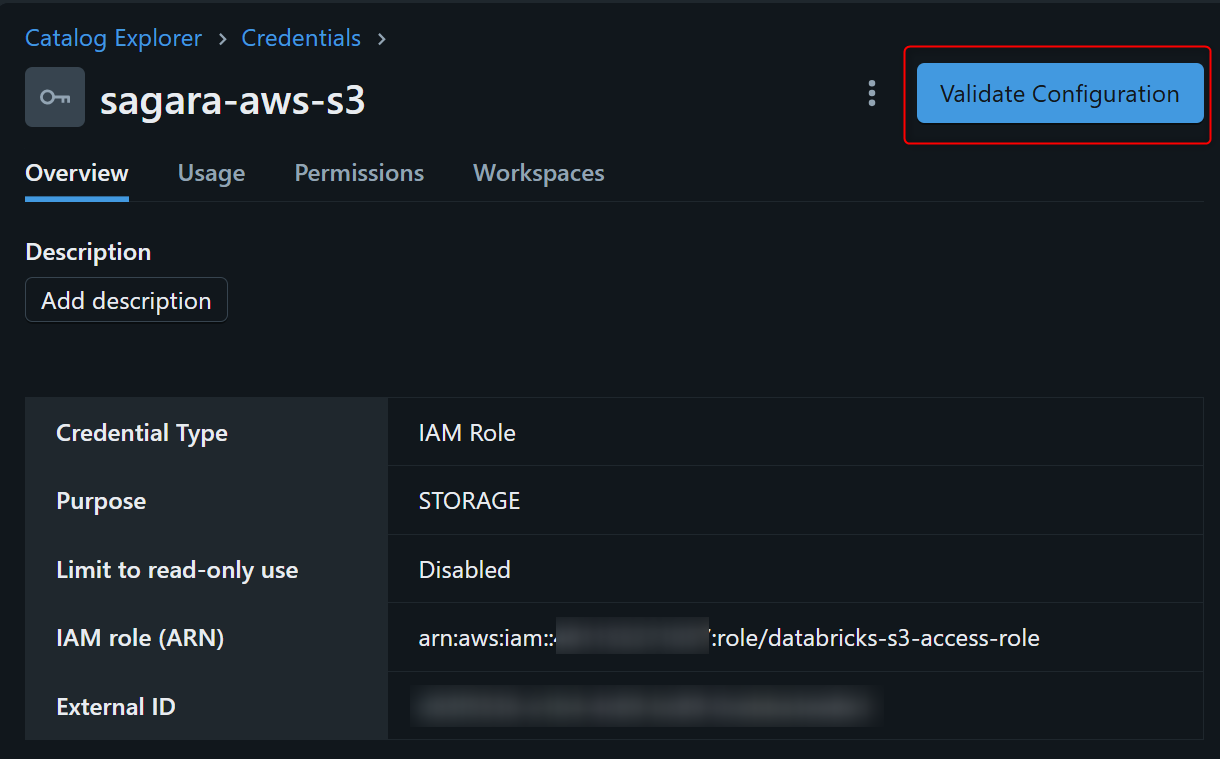Open the Permissions tab

tap(359, 173)
